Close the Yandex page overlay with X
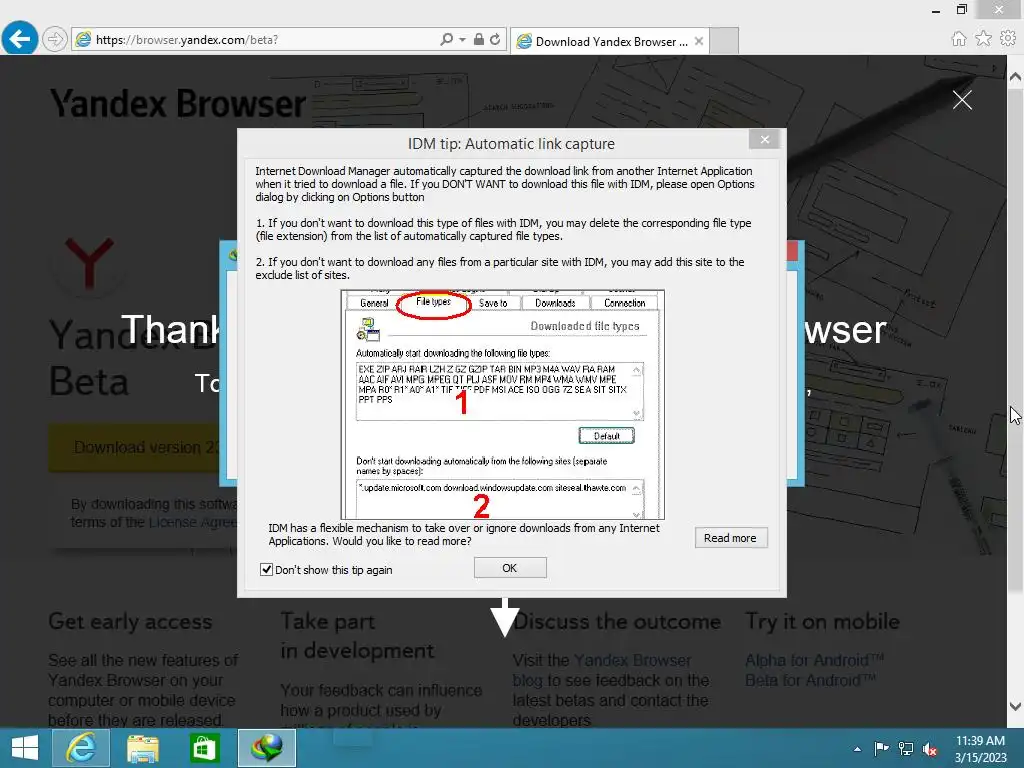1024x768 pixels. point(962,100)
